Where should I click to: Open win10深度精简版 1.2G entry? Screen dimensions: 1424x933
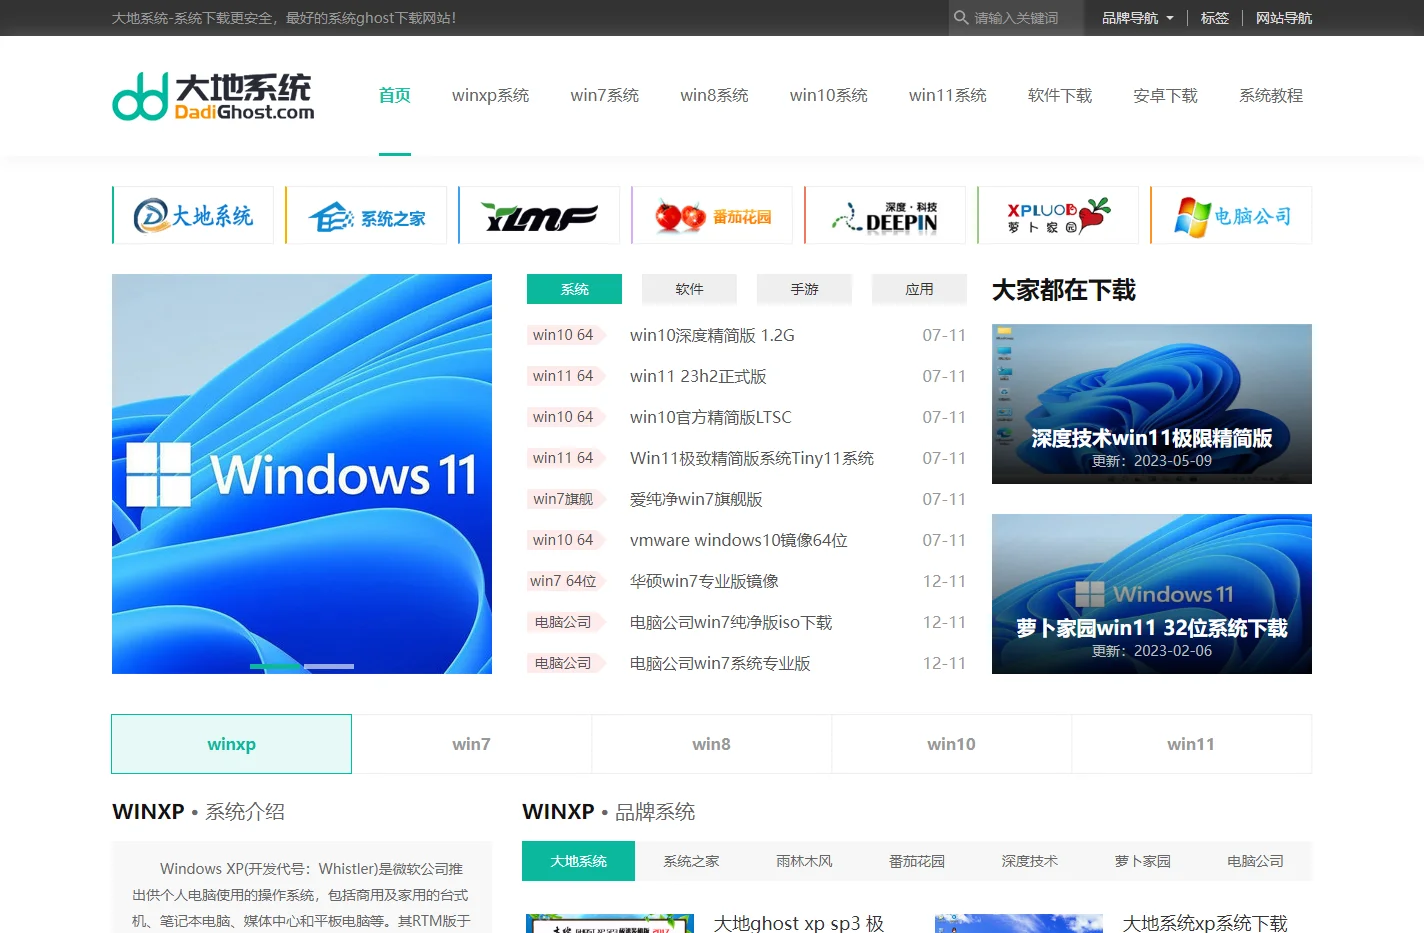point(712,335)
